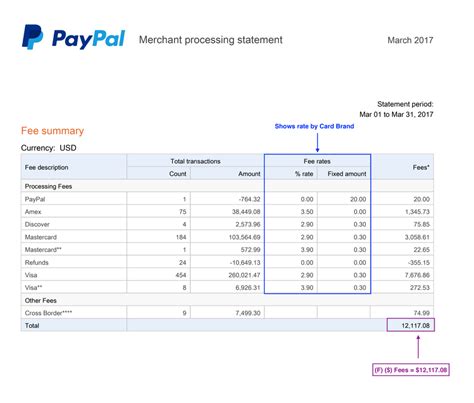This screenshot has height=403, width=474.
Task: Click the 'Visa**' row label
Action: coord(33,288)
